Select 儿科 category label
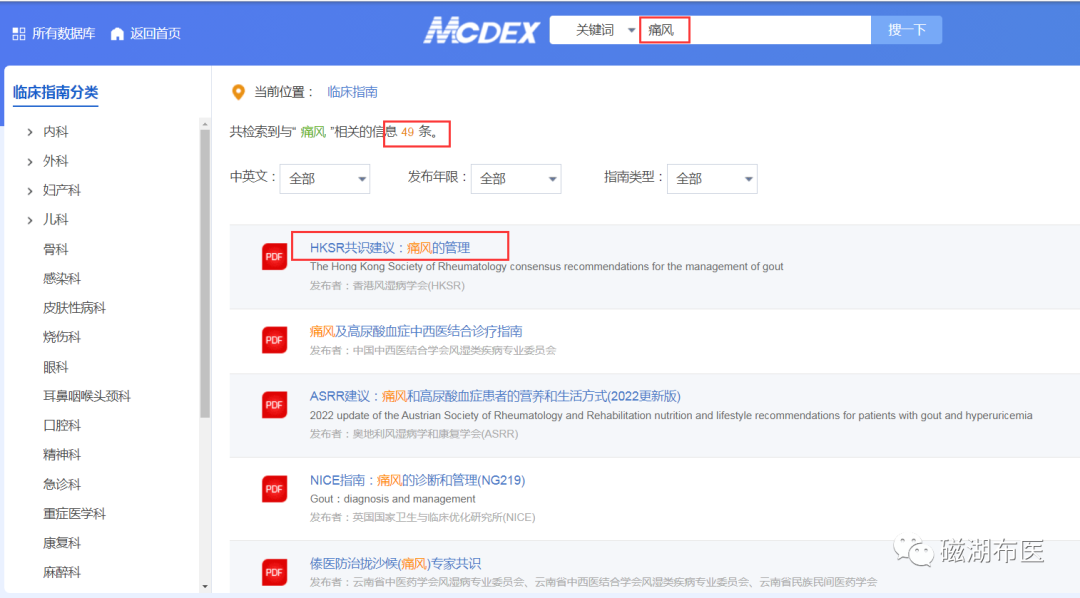The height and width of the screenshot is (598, 1080). click(x=56, y=220)
